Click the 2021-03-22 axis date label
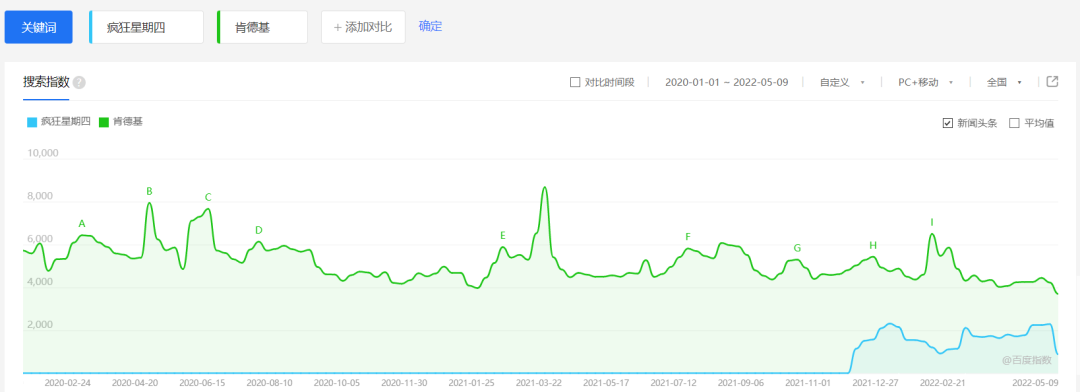 539,382
